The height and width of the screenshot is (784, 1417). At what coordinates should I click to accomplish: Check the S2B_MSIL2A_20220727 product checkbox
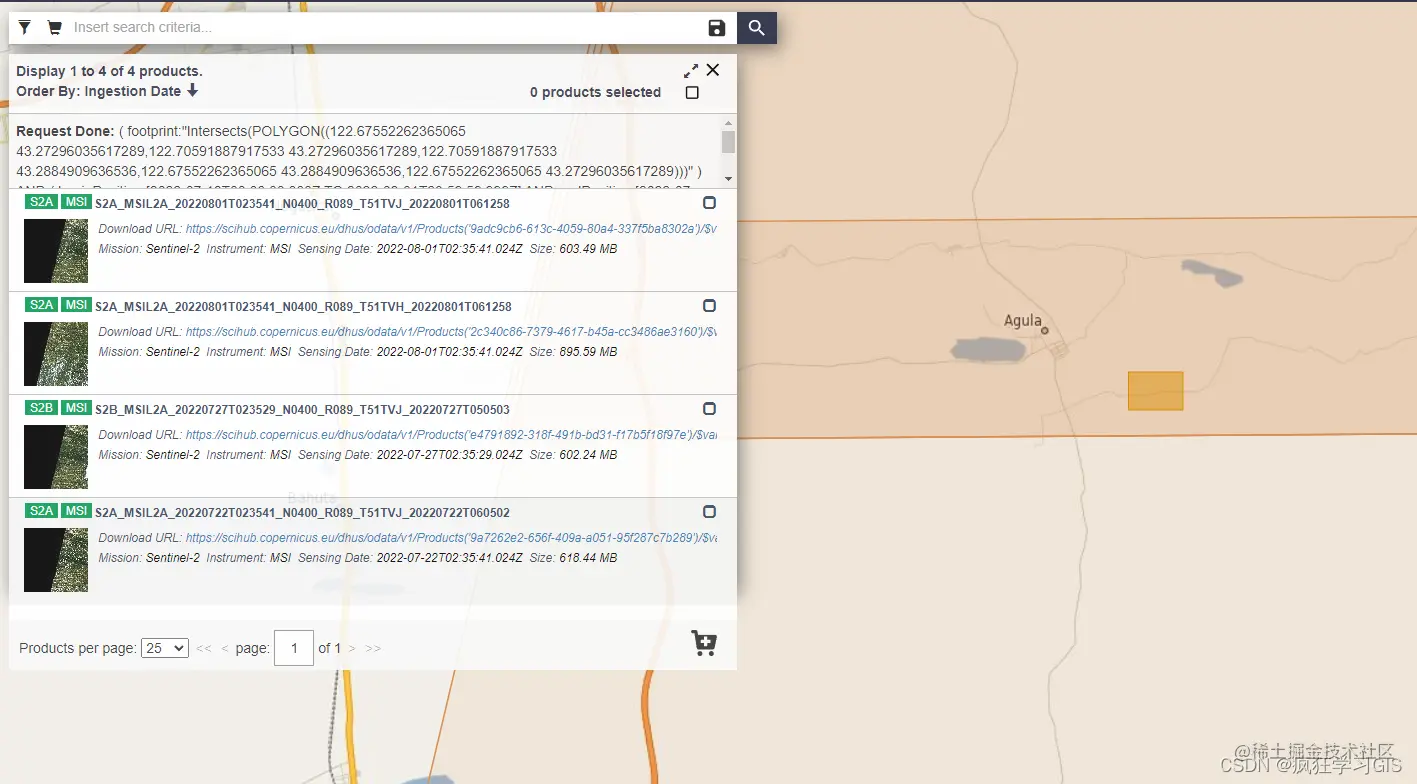click(709, 408)
